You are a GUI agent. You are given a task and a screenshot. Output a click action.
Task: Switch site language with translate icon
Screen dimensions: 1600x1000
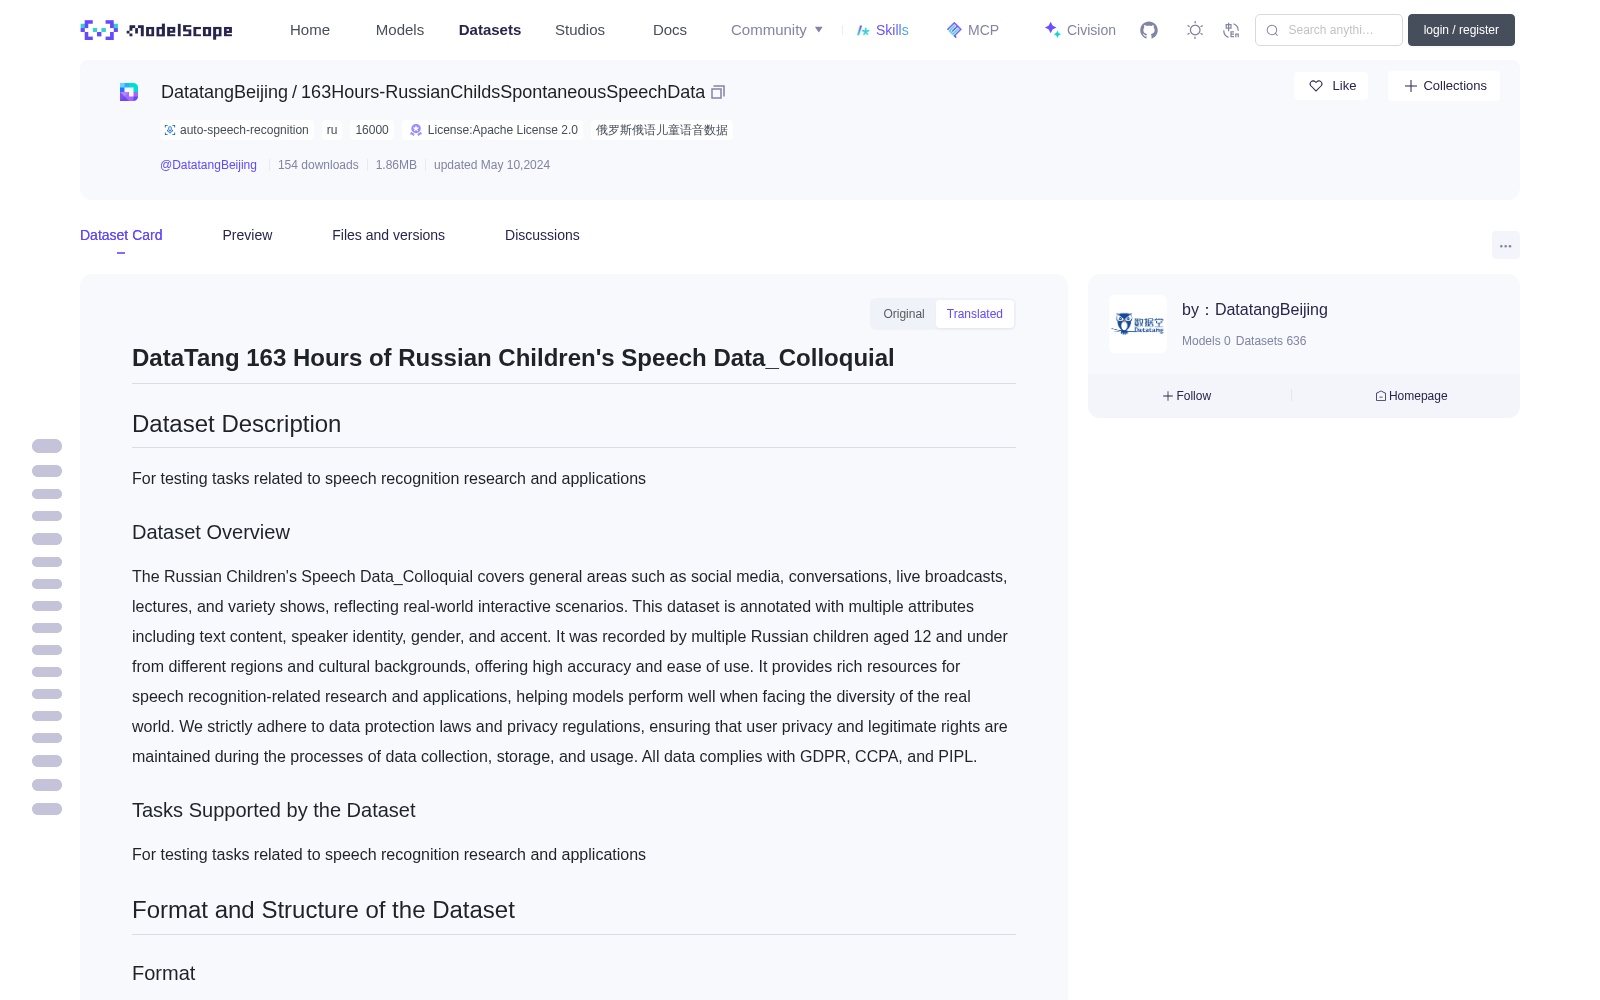coord(1232,30)
